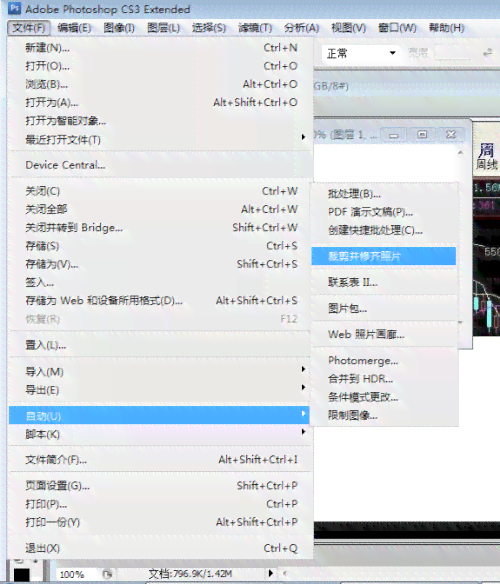Choose 关闭并转到 Bridge... entry

click(x=160, y=228)
